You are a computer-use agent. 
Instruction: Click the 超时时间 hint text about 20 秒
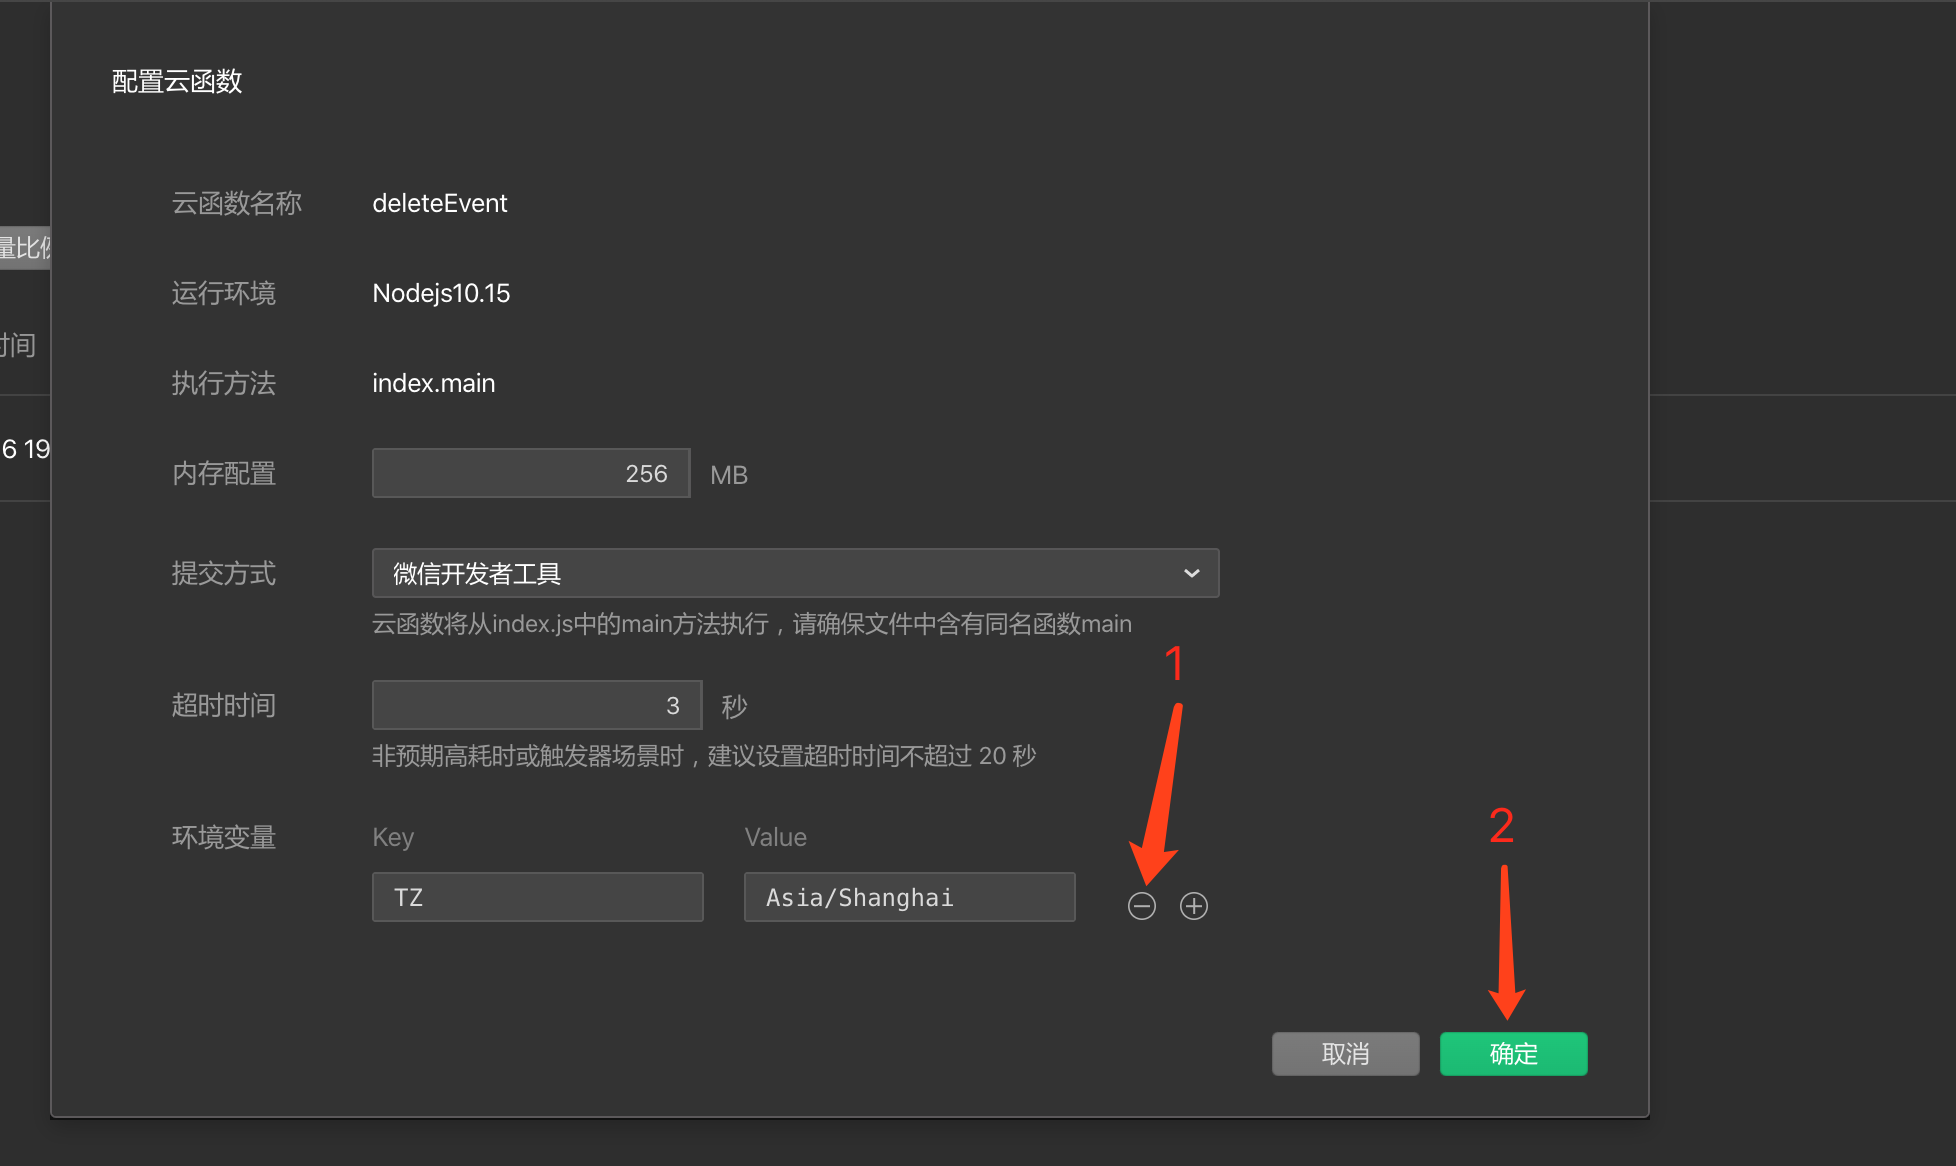point(703,756)
